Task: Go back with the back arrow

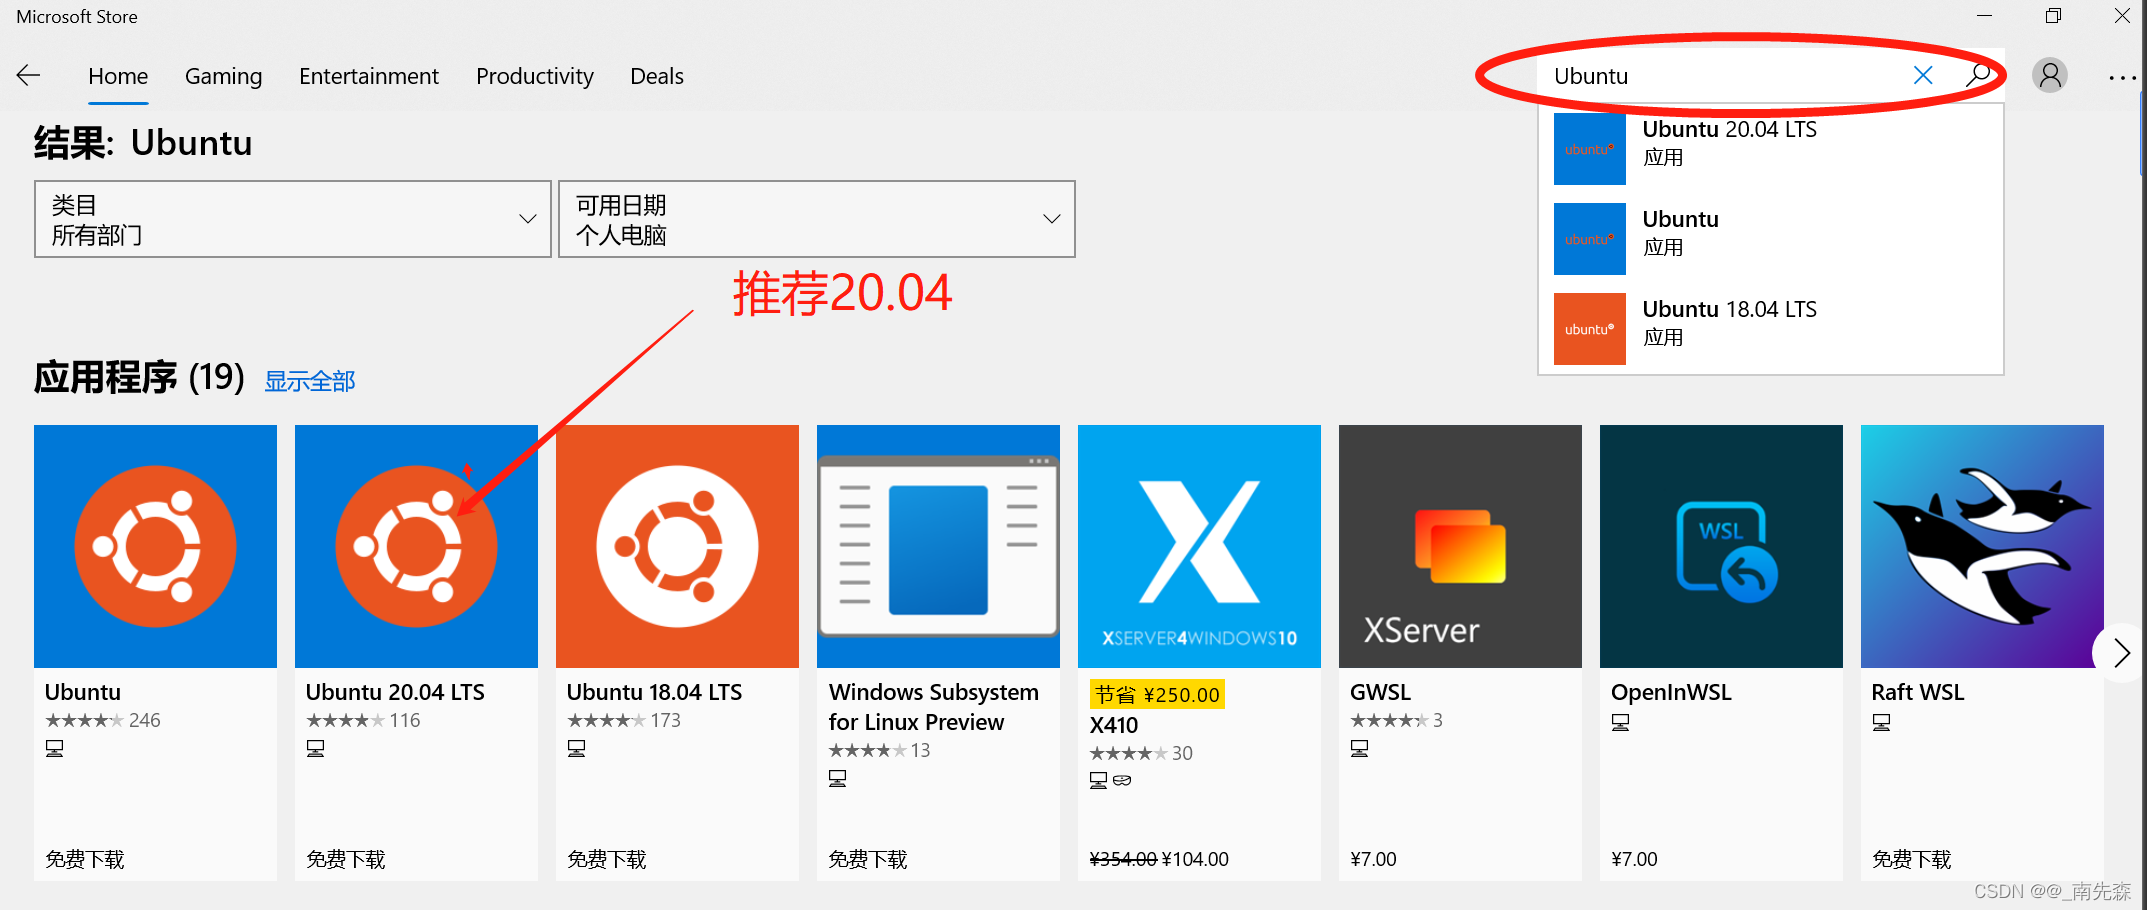Action: pos(29,76)
